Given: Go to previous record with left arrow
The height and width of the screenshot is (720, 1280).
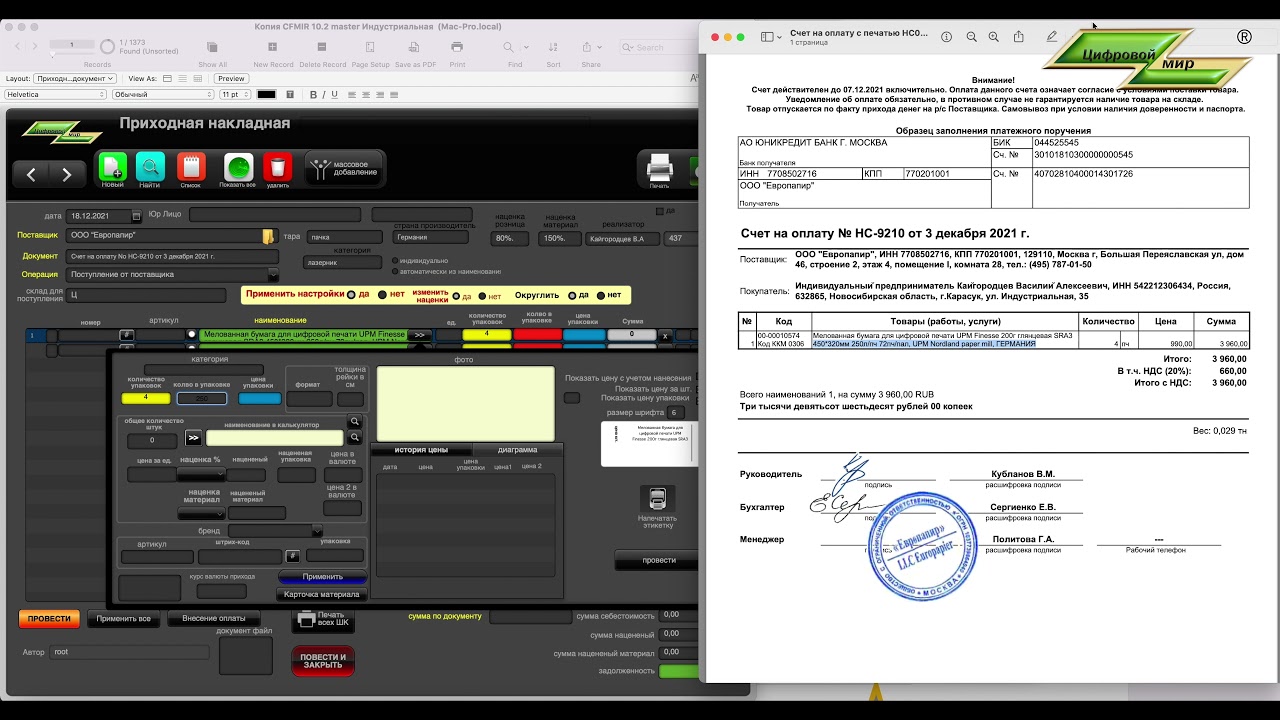Looking at the screenshot, I should (31, 174).
